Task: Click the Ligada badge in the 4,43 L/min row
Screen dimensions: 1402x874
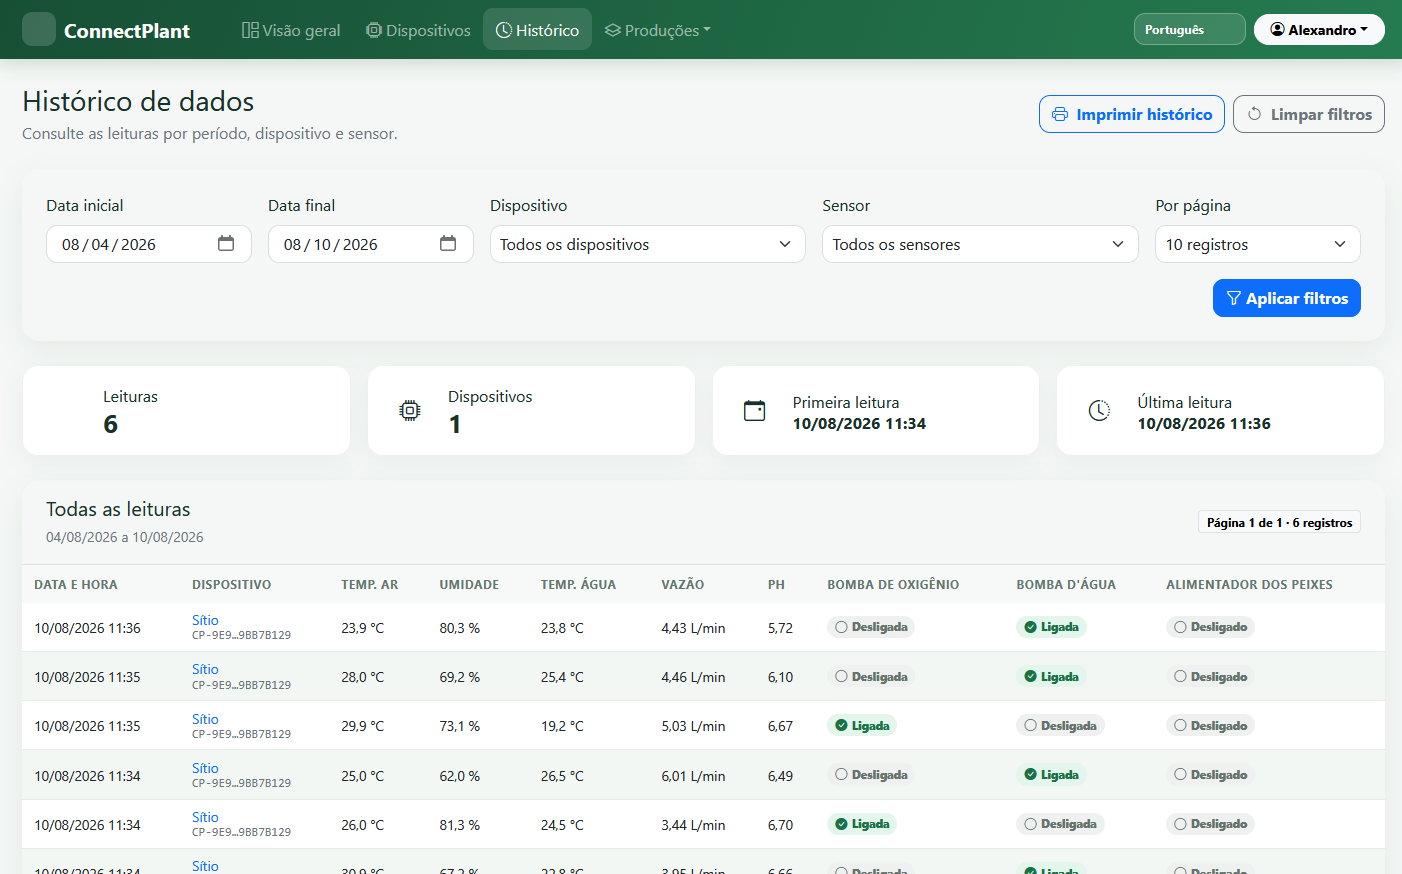Action: tap(1051, 627)
